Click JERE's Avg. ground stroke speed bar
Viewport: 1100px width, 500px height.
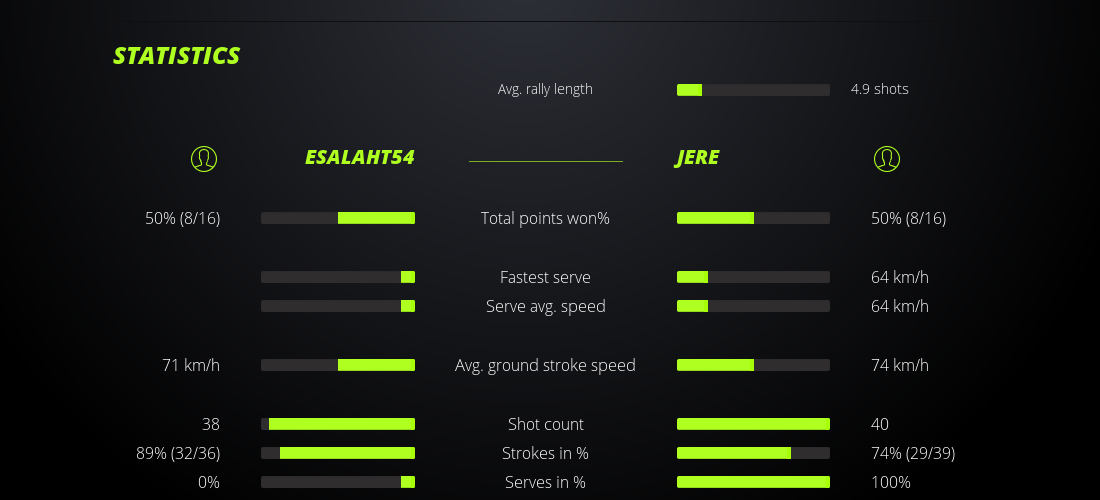tap(753, 365)
